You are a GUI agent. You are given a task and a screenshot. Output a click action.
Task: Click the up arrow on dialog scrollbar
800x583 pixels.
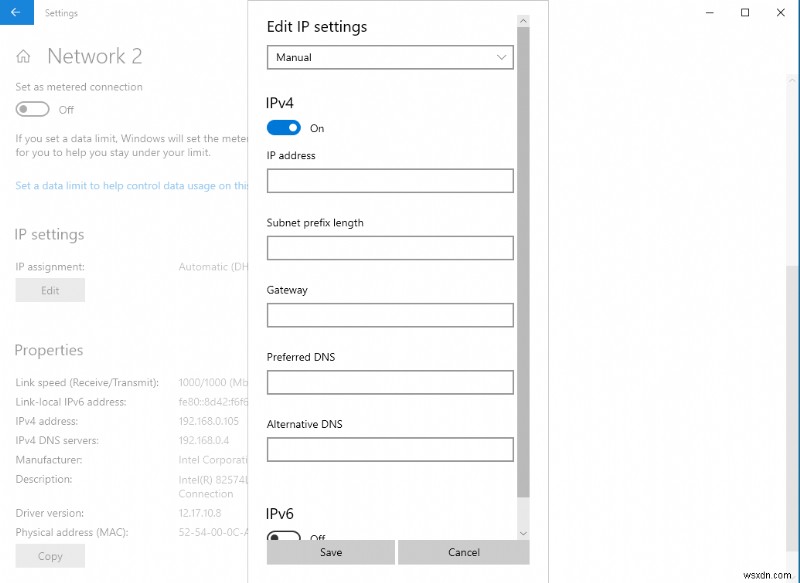523,20
